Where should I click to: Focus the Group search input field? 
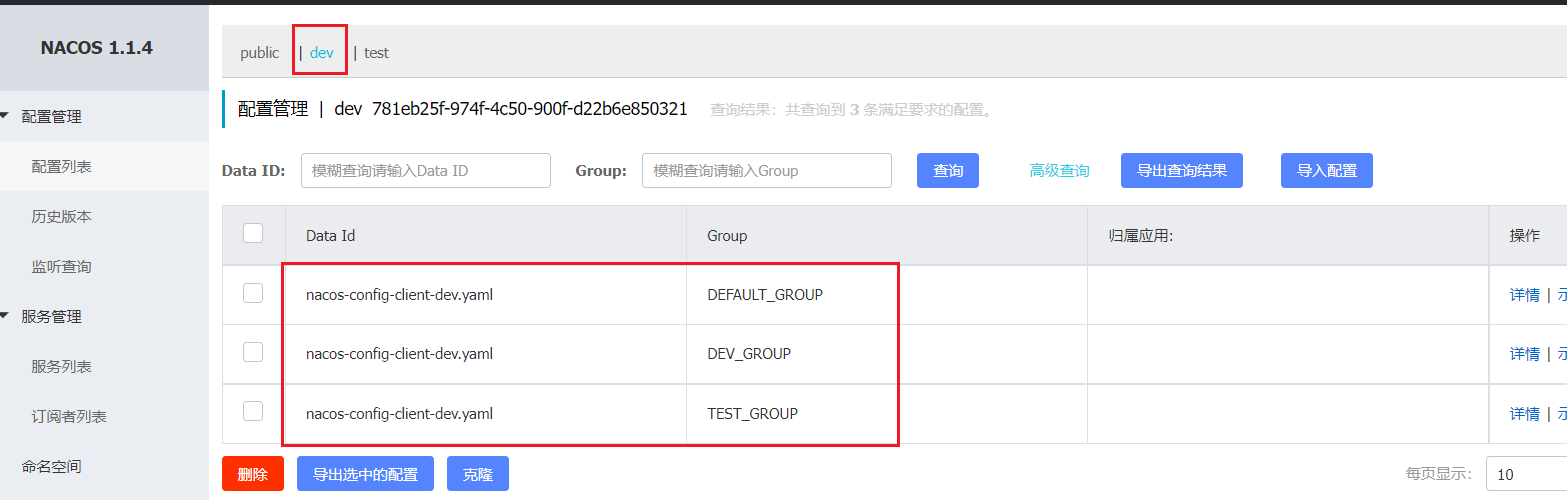tap(767, 171)
